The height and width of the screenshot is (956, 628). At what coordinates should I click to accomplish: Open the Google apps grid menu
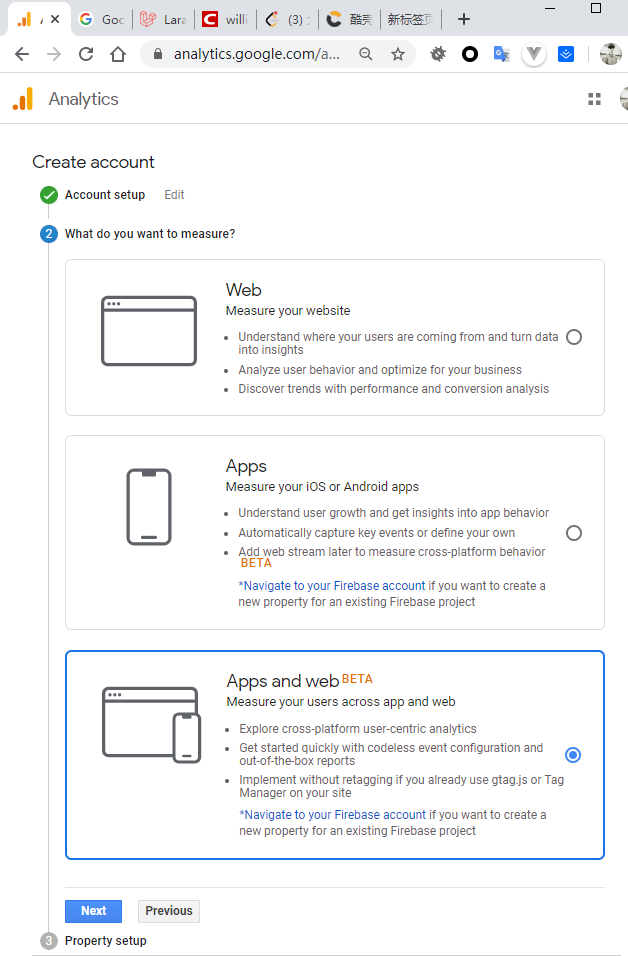594,99
